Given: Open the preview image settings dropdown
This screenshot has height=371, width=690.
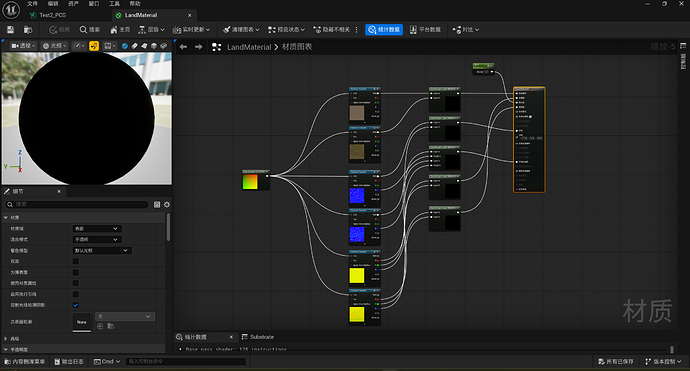Looking at the screenshot, I should (110, 46).
